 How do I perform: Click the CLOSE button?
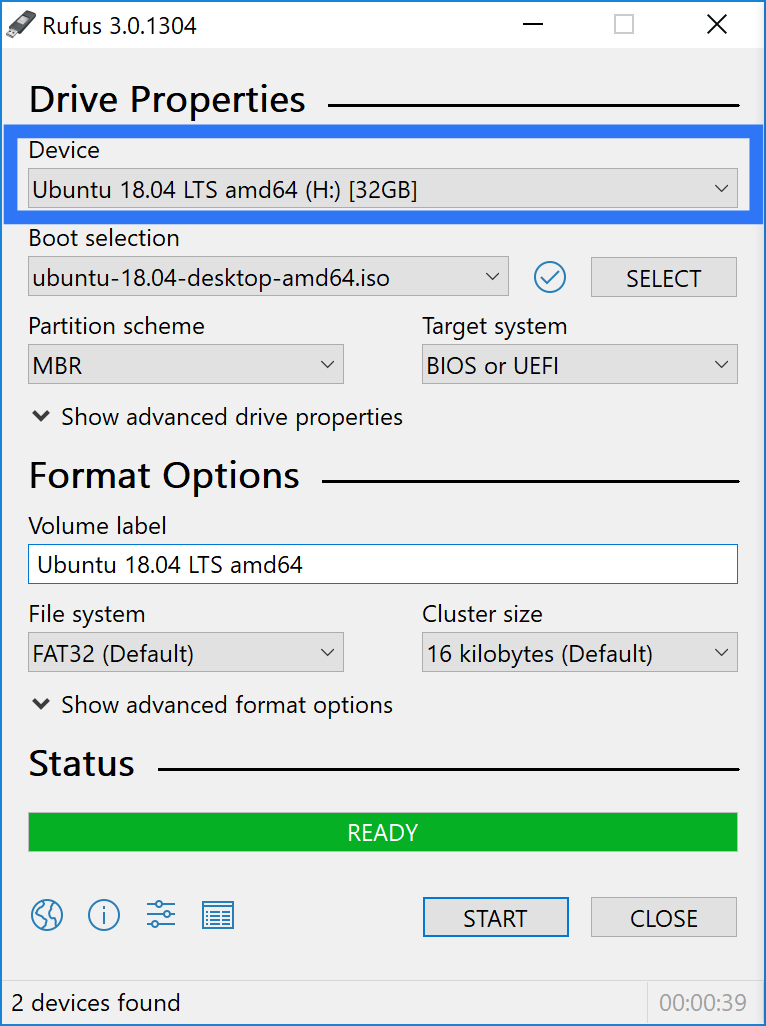click(663, 917)
